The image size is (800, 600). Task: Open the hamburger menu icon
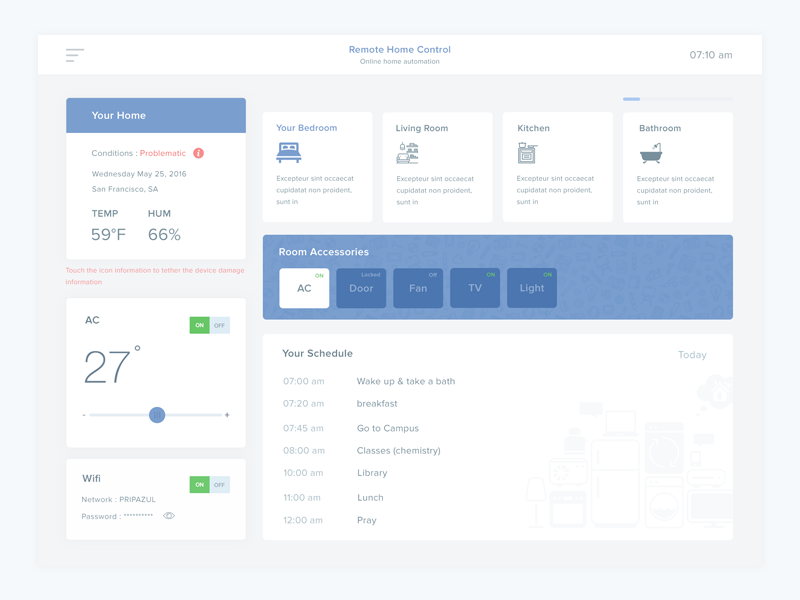[75, 55]
